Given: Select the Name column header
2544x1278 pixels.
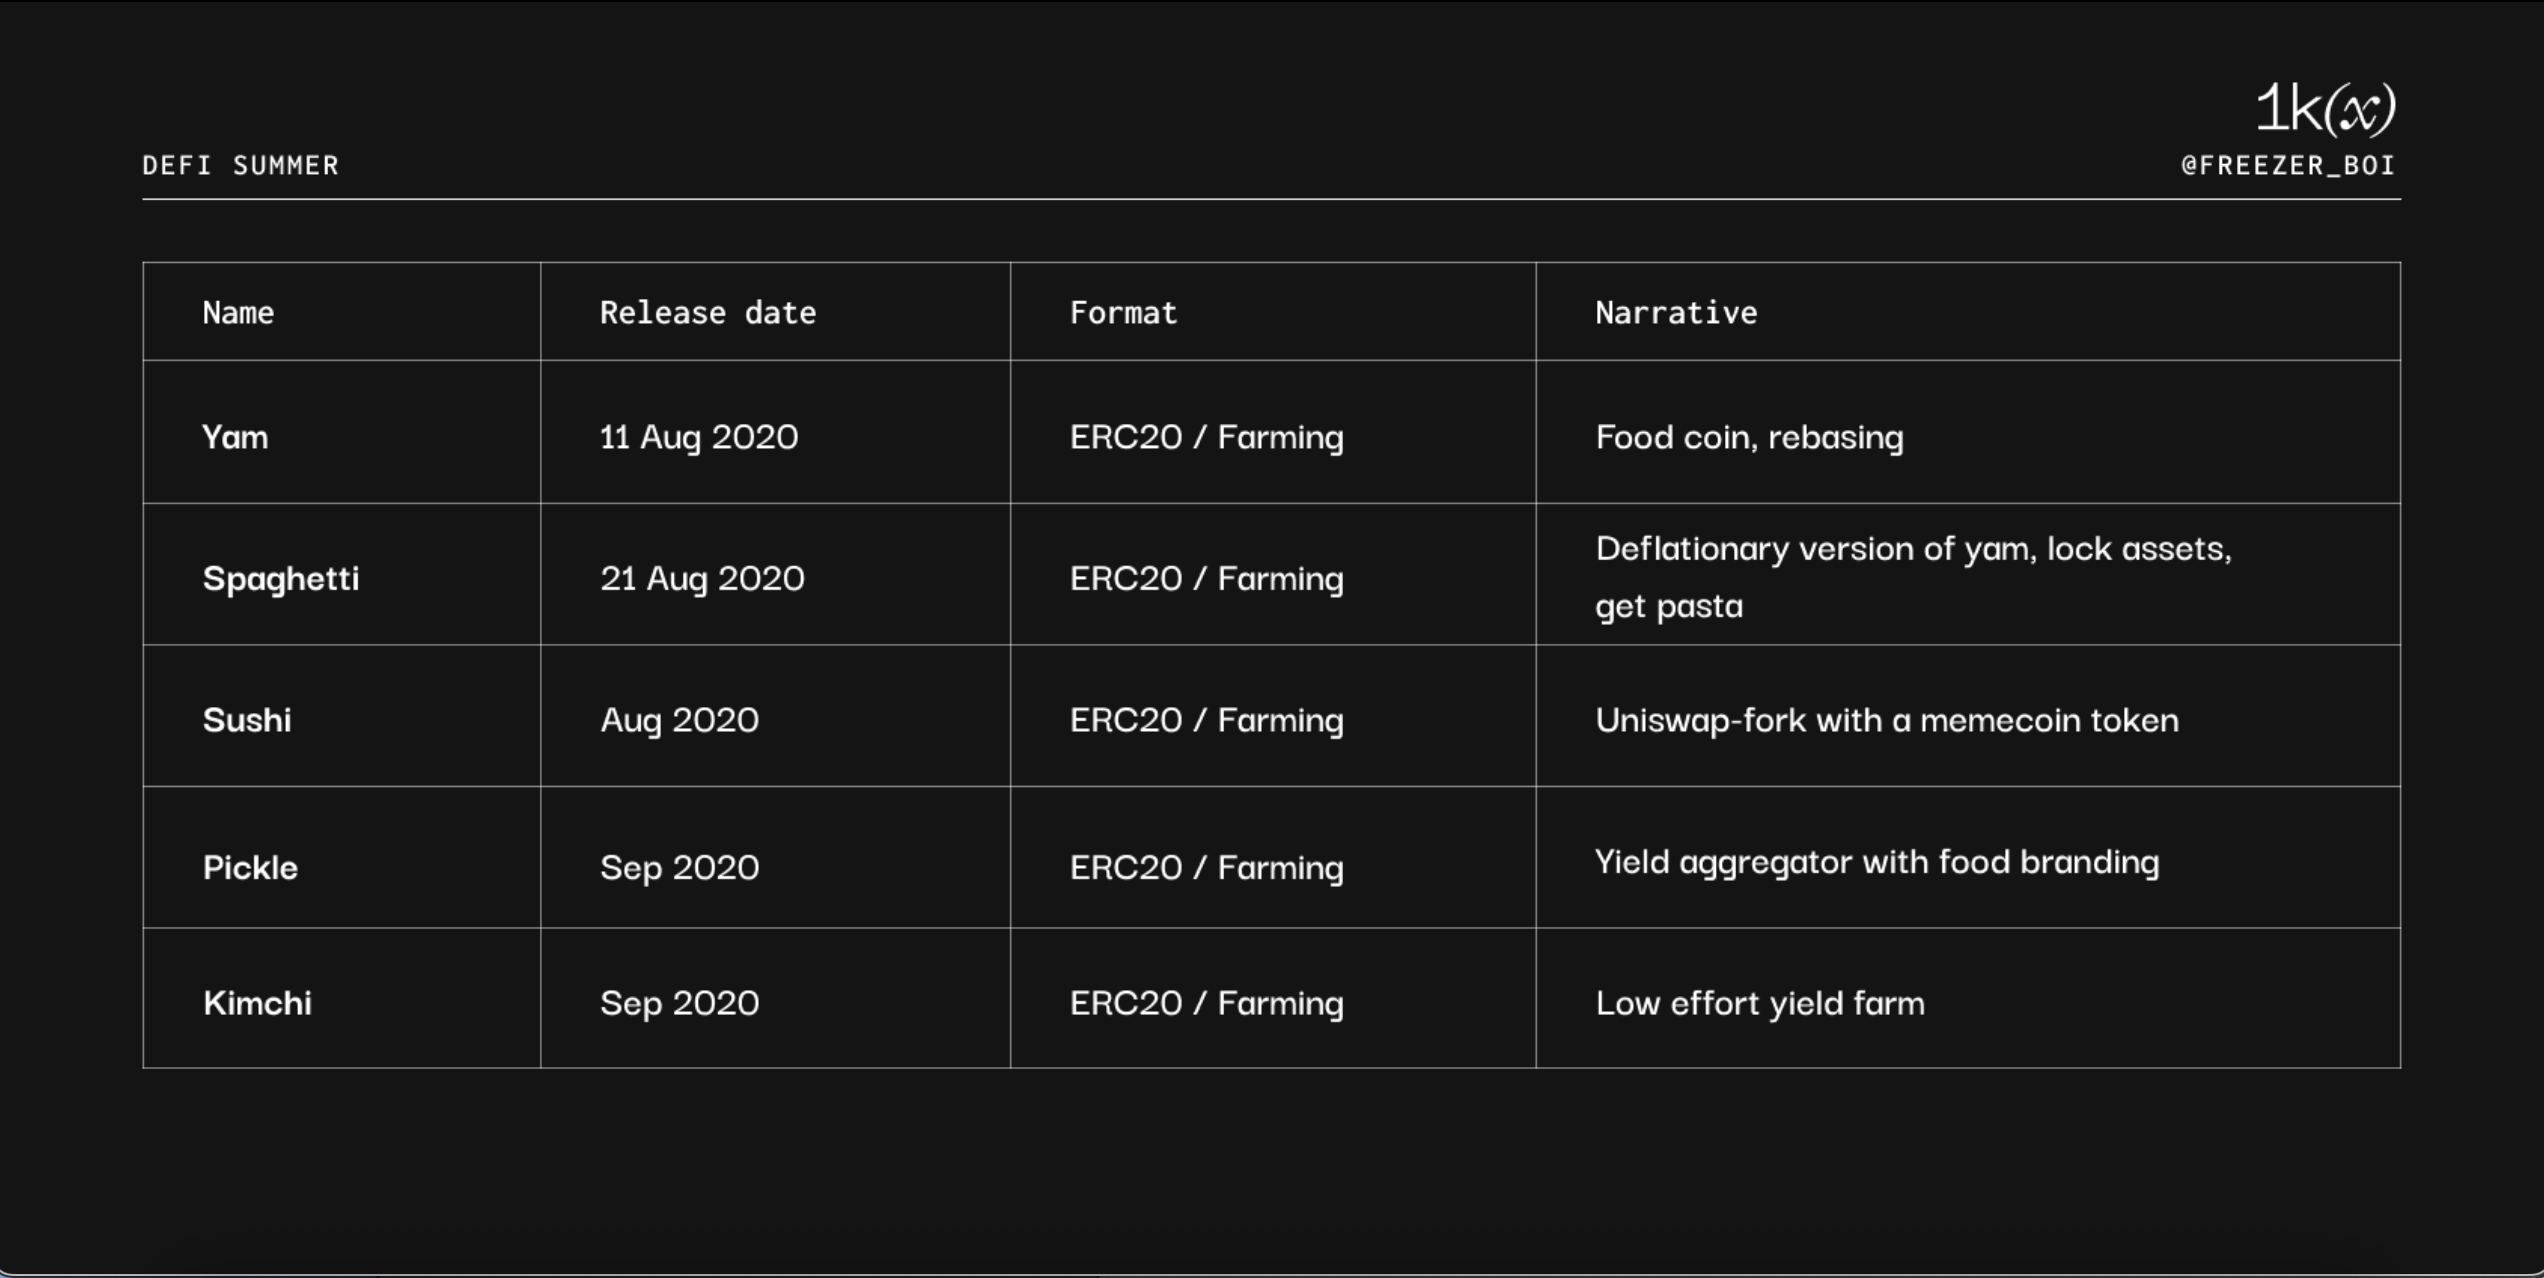Looking at the screenshot, I should (238, 313).
